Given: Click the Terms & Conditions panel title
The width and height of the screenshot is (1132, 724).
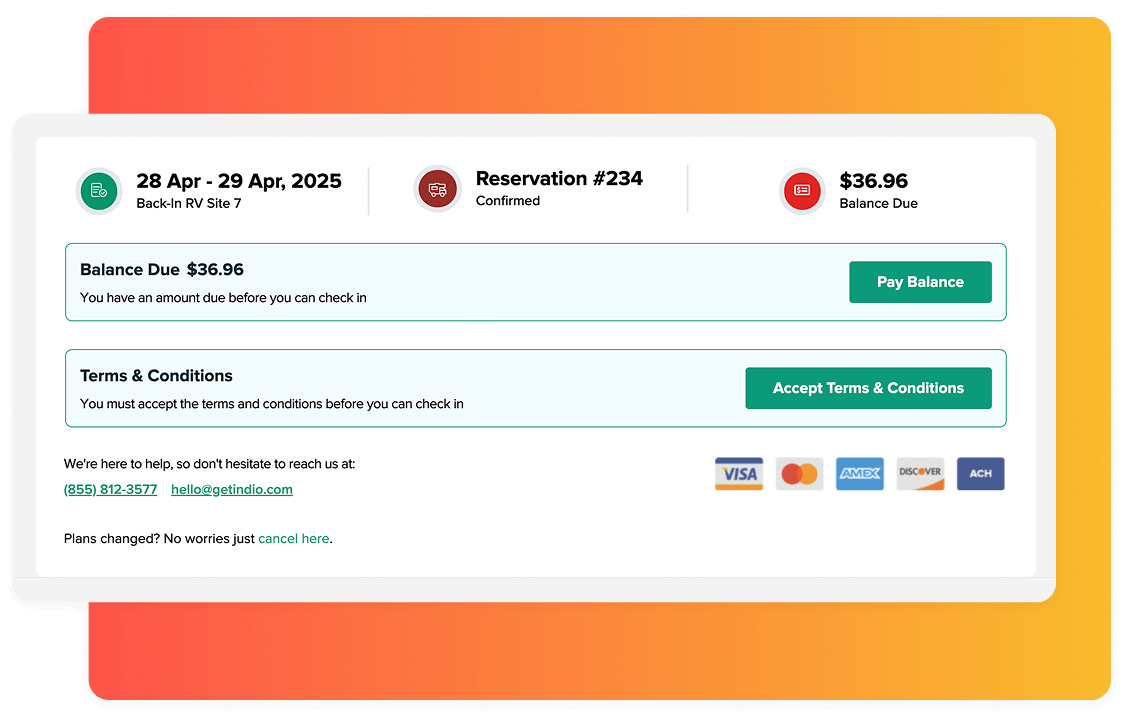Looking at the screenshot, I should (x=156, y=376).
